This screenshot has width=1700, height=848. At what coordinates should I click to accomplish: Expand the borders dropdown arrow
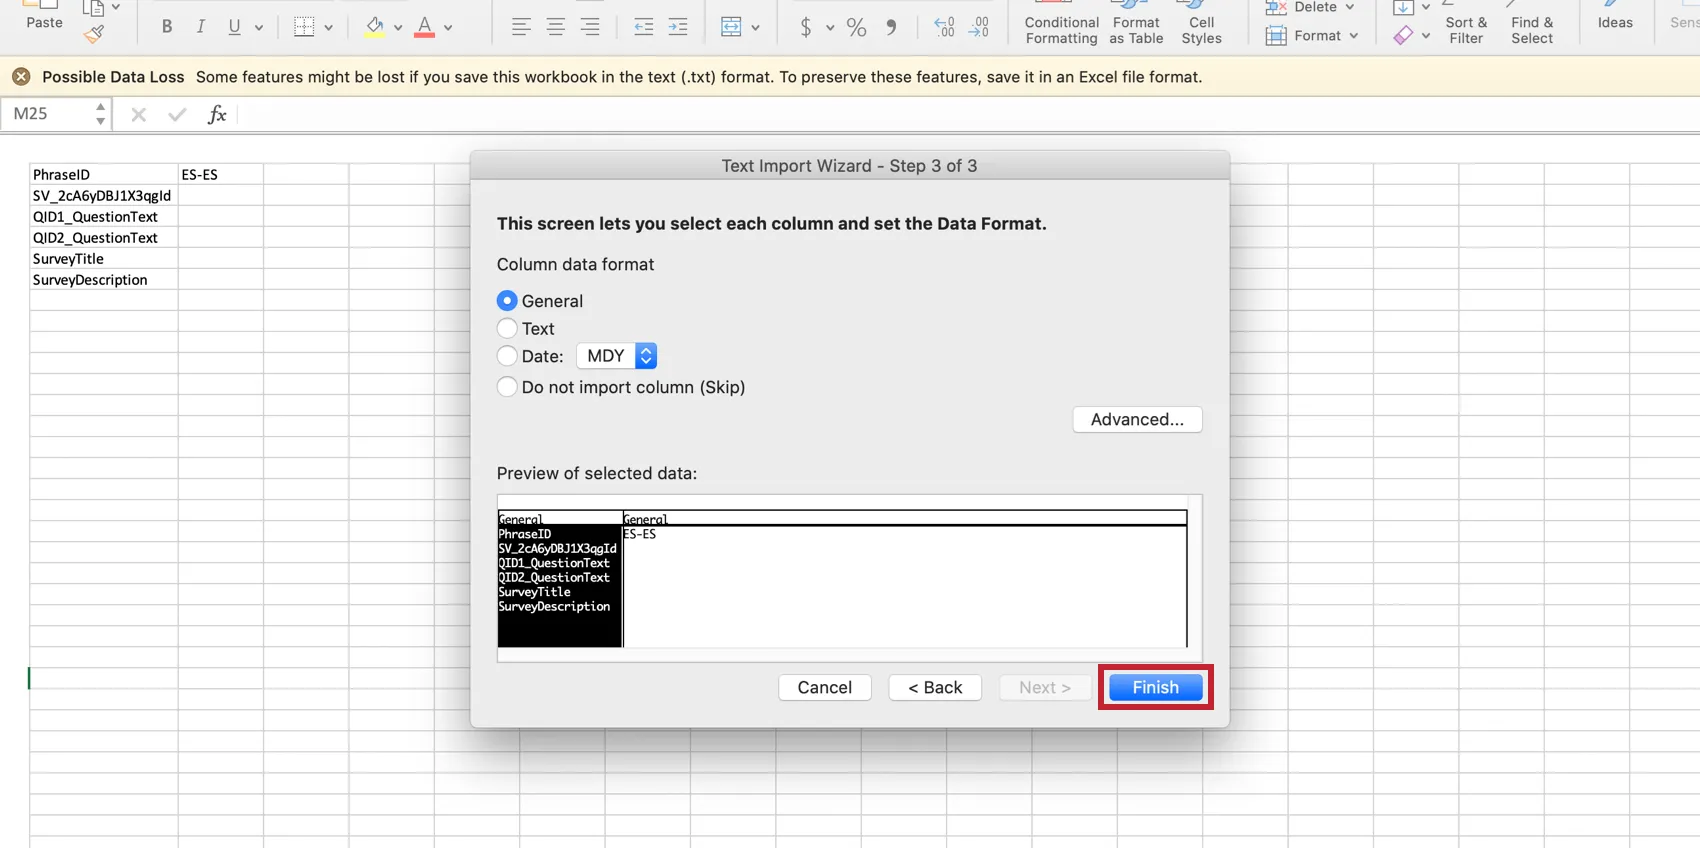[328, 28]
